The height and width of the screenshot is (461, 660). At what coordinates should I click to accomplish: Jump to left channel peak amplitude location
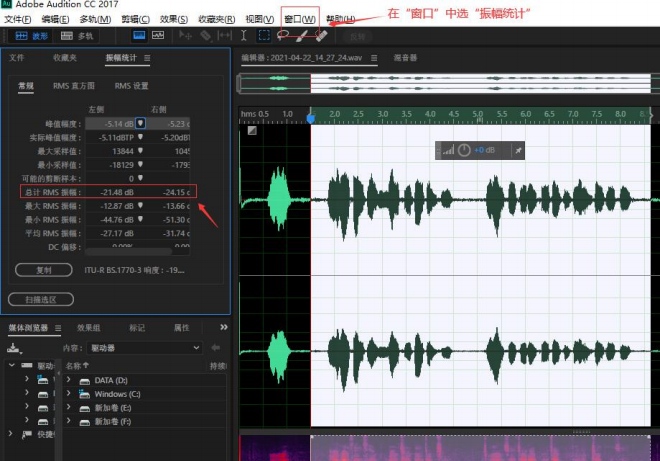141,123
